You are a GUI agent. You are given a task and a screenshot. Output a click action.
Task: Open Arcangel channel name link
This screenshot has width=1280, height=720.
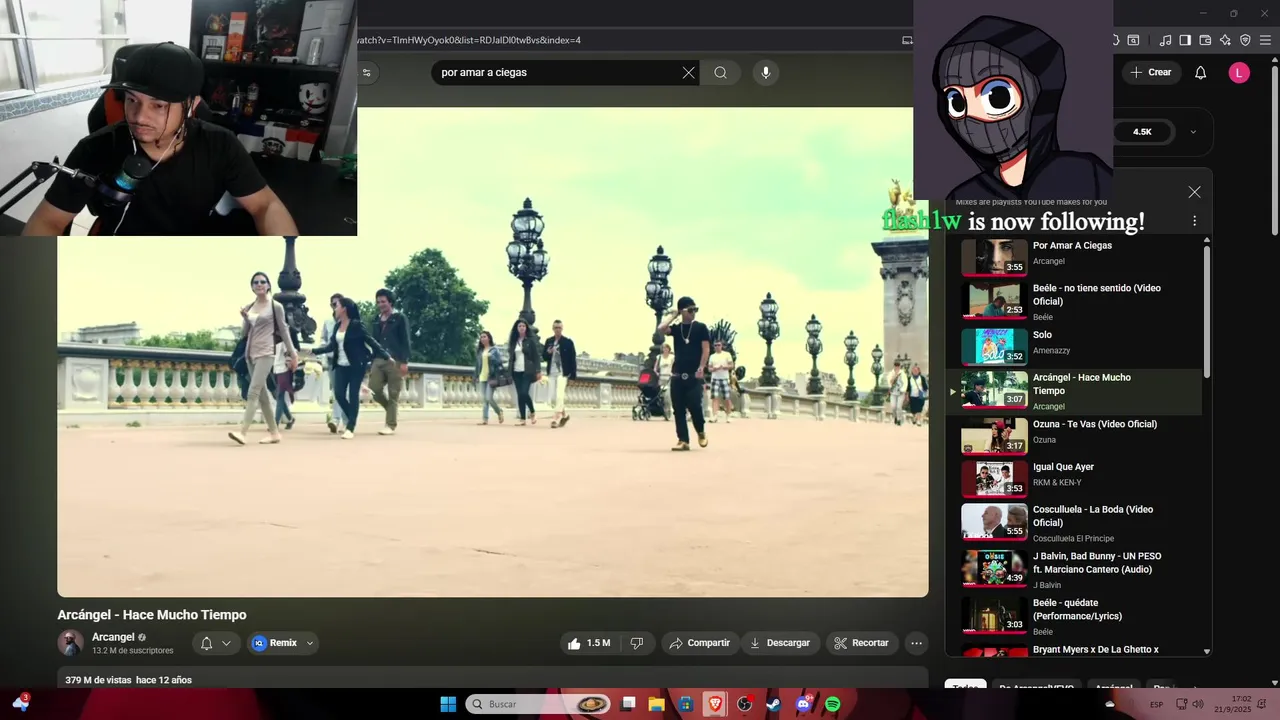(x=113, y=637)
